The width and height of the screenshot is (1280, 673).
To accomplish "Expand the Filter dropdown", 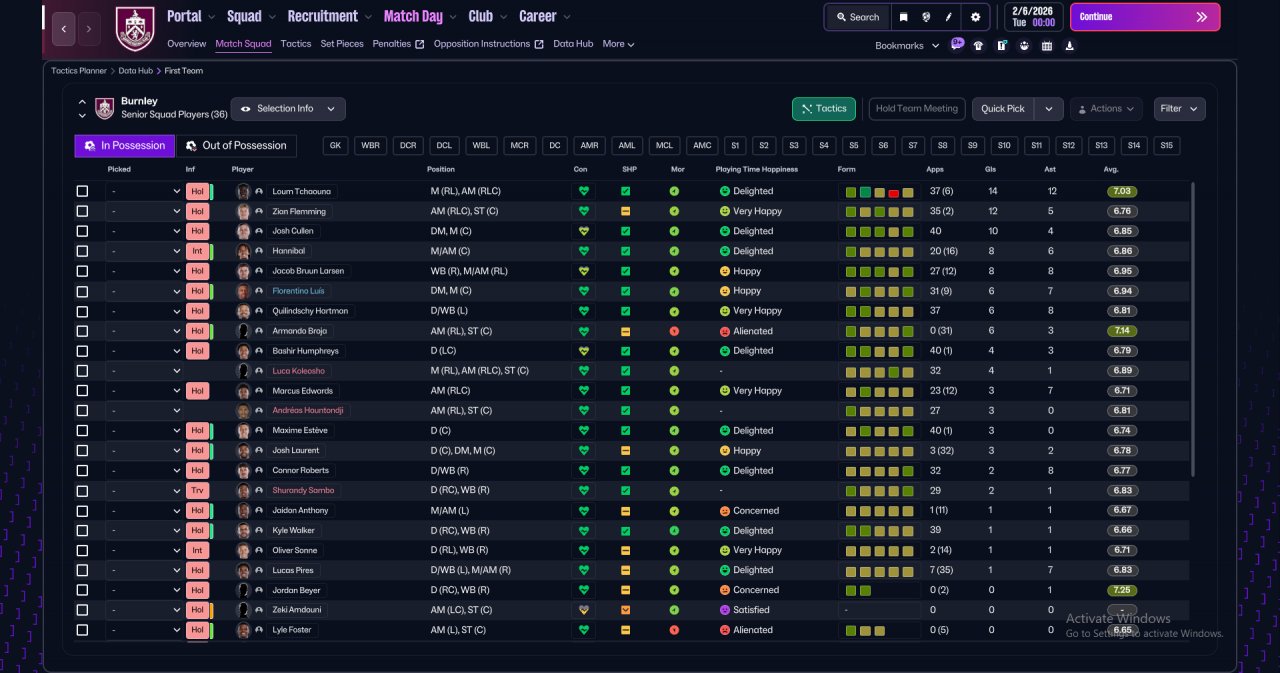I will (1180, 109).
